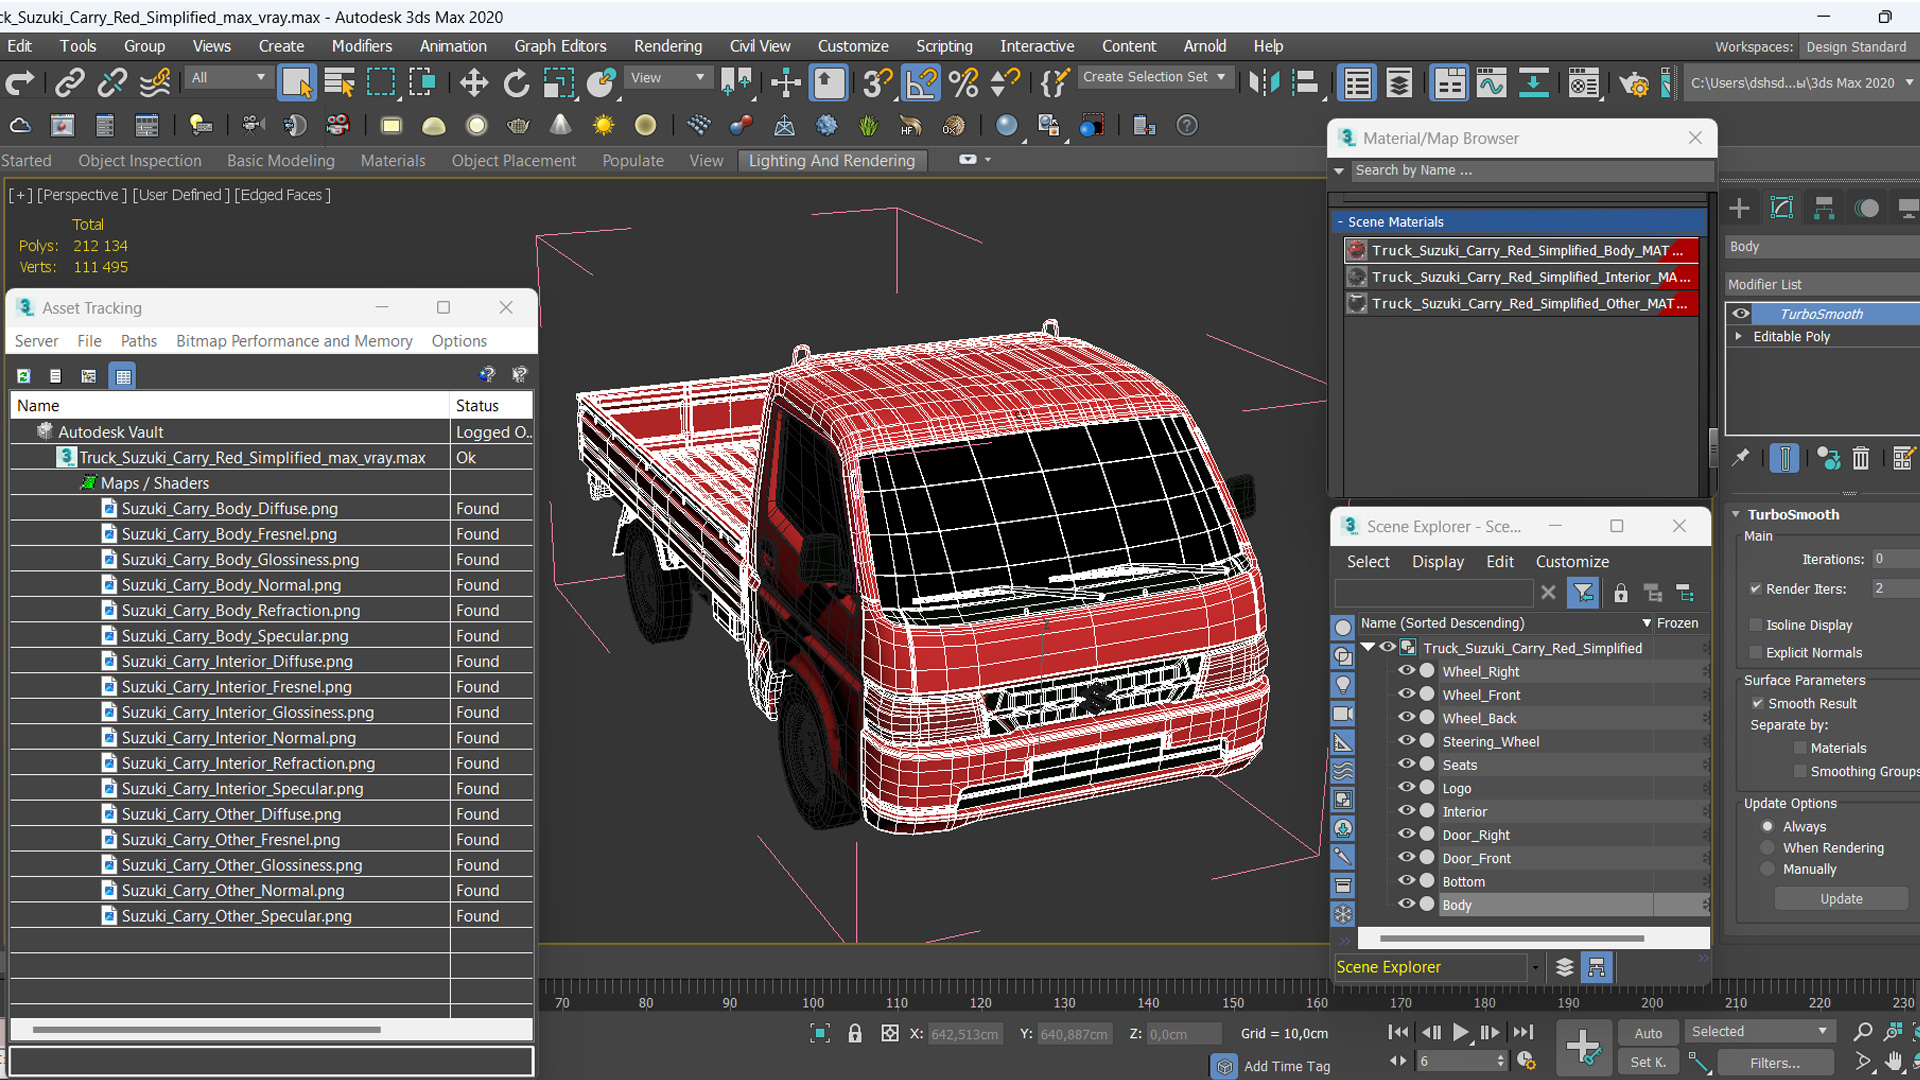1920x1080 pixels.
Task: Open the Help question mark icon
Action: click(x=1187, y=126)
